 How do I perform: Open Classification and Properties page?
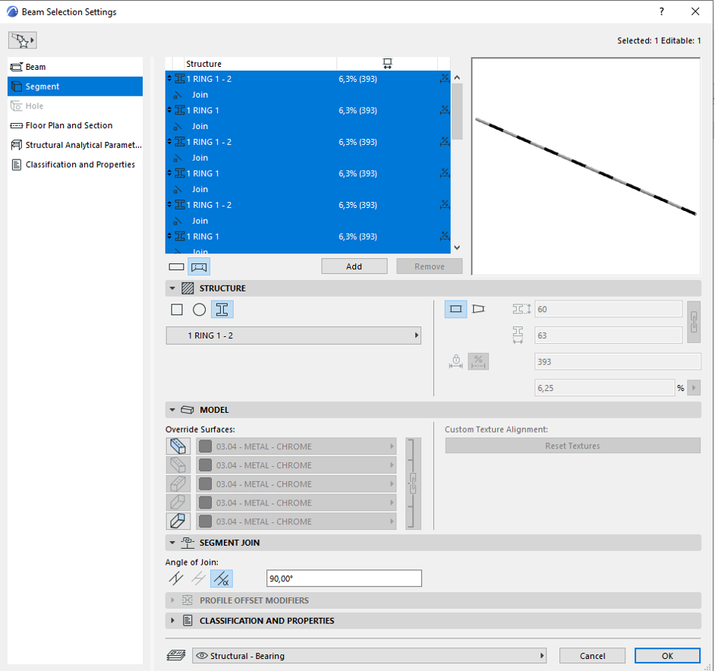coord(75,165)
